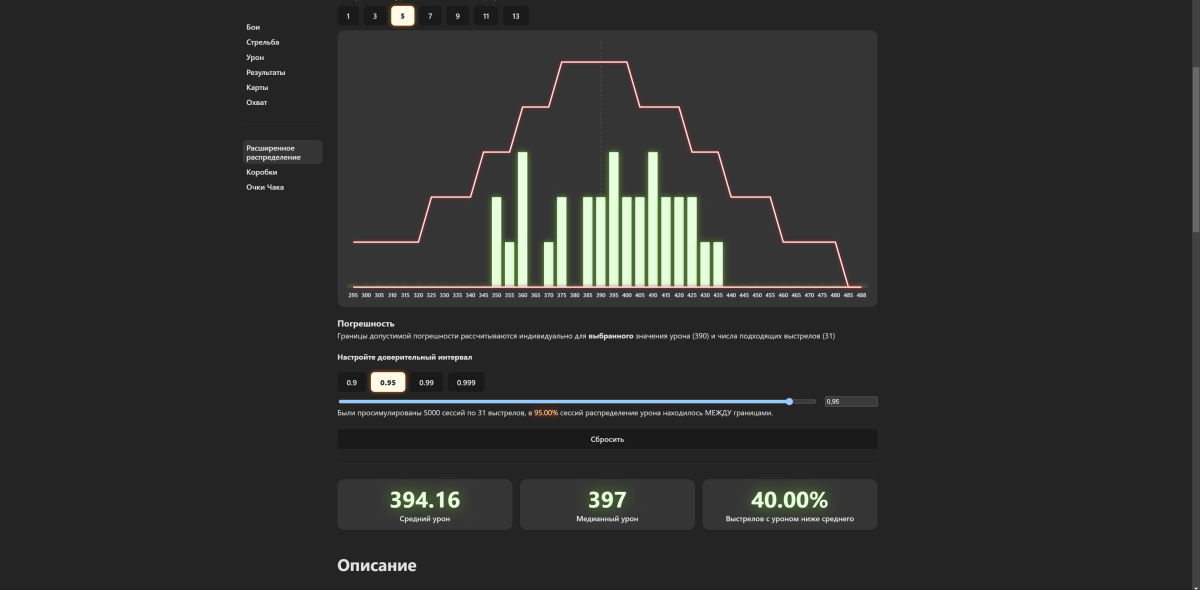Set confidence interval to 0.99
Image resolution: width=1200 pixels, height=590 pixels.
click(426, 382)
